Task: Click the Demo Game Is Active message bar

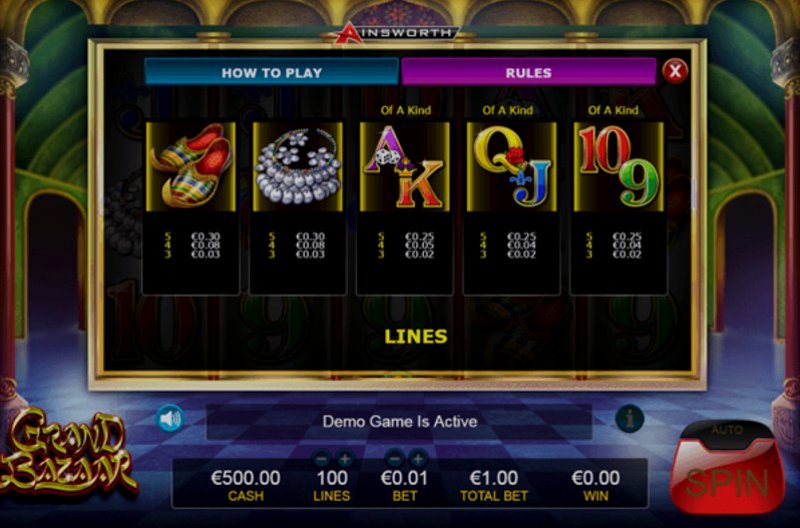Action: tap(399, 421)
